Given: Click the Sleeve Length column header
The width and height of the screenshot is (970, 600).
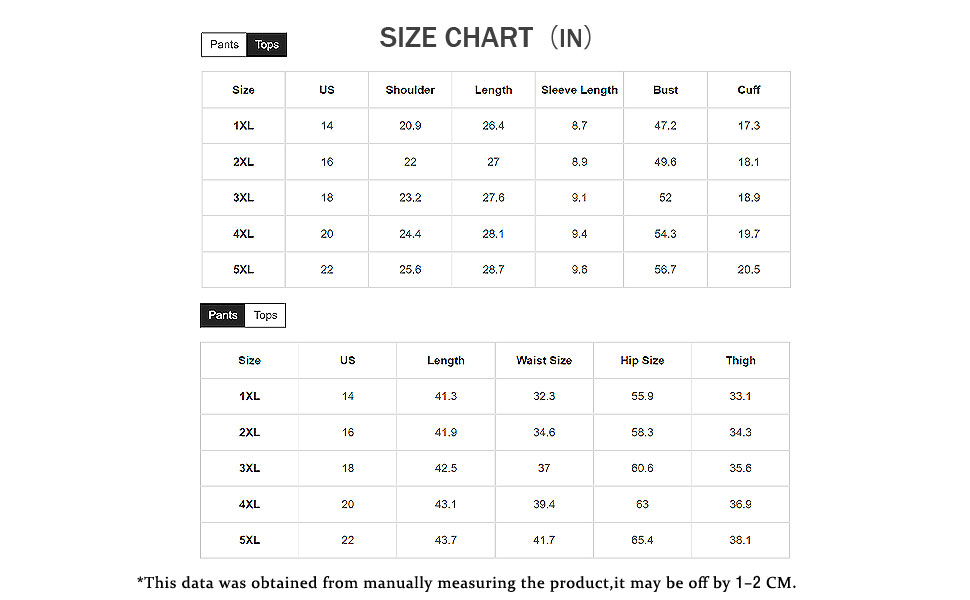Looking at the screenshot, I should click(580, 90).
